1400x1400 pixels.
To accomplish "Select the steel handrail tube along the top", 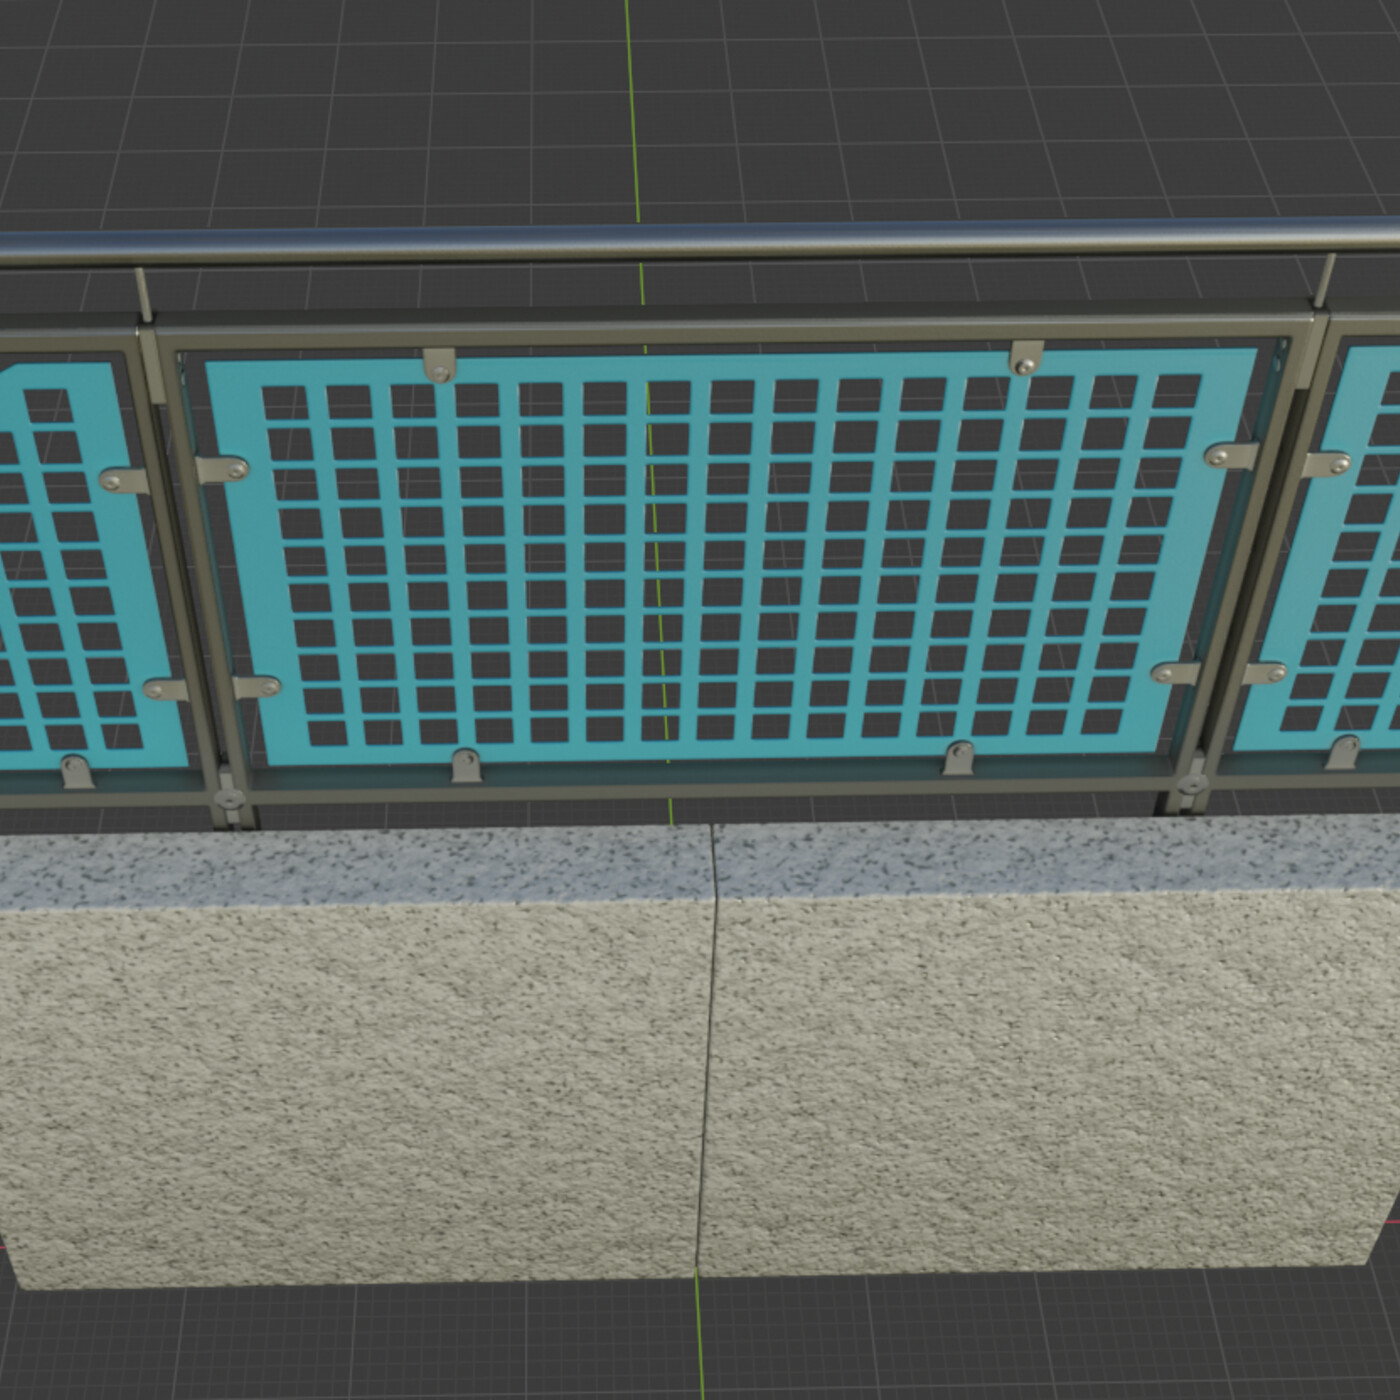I will (x=700, y=242).
